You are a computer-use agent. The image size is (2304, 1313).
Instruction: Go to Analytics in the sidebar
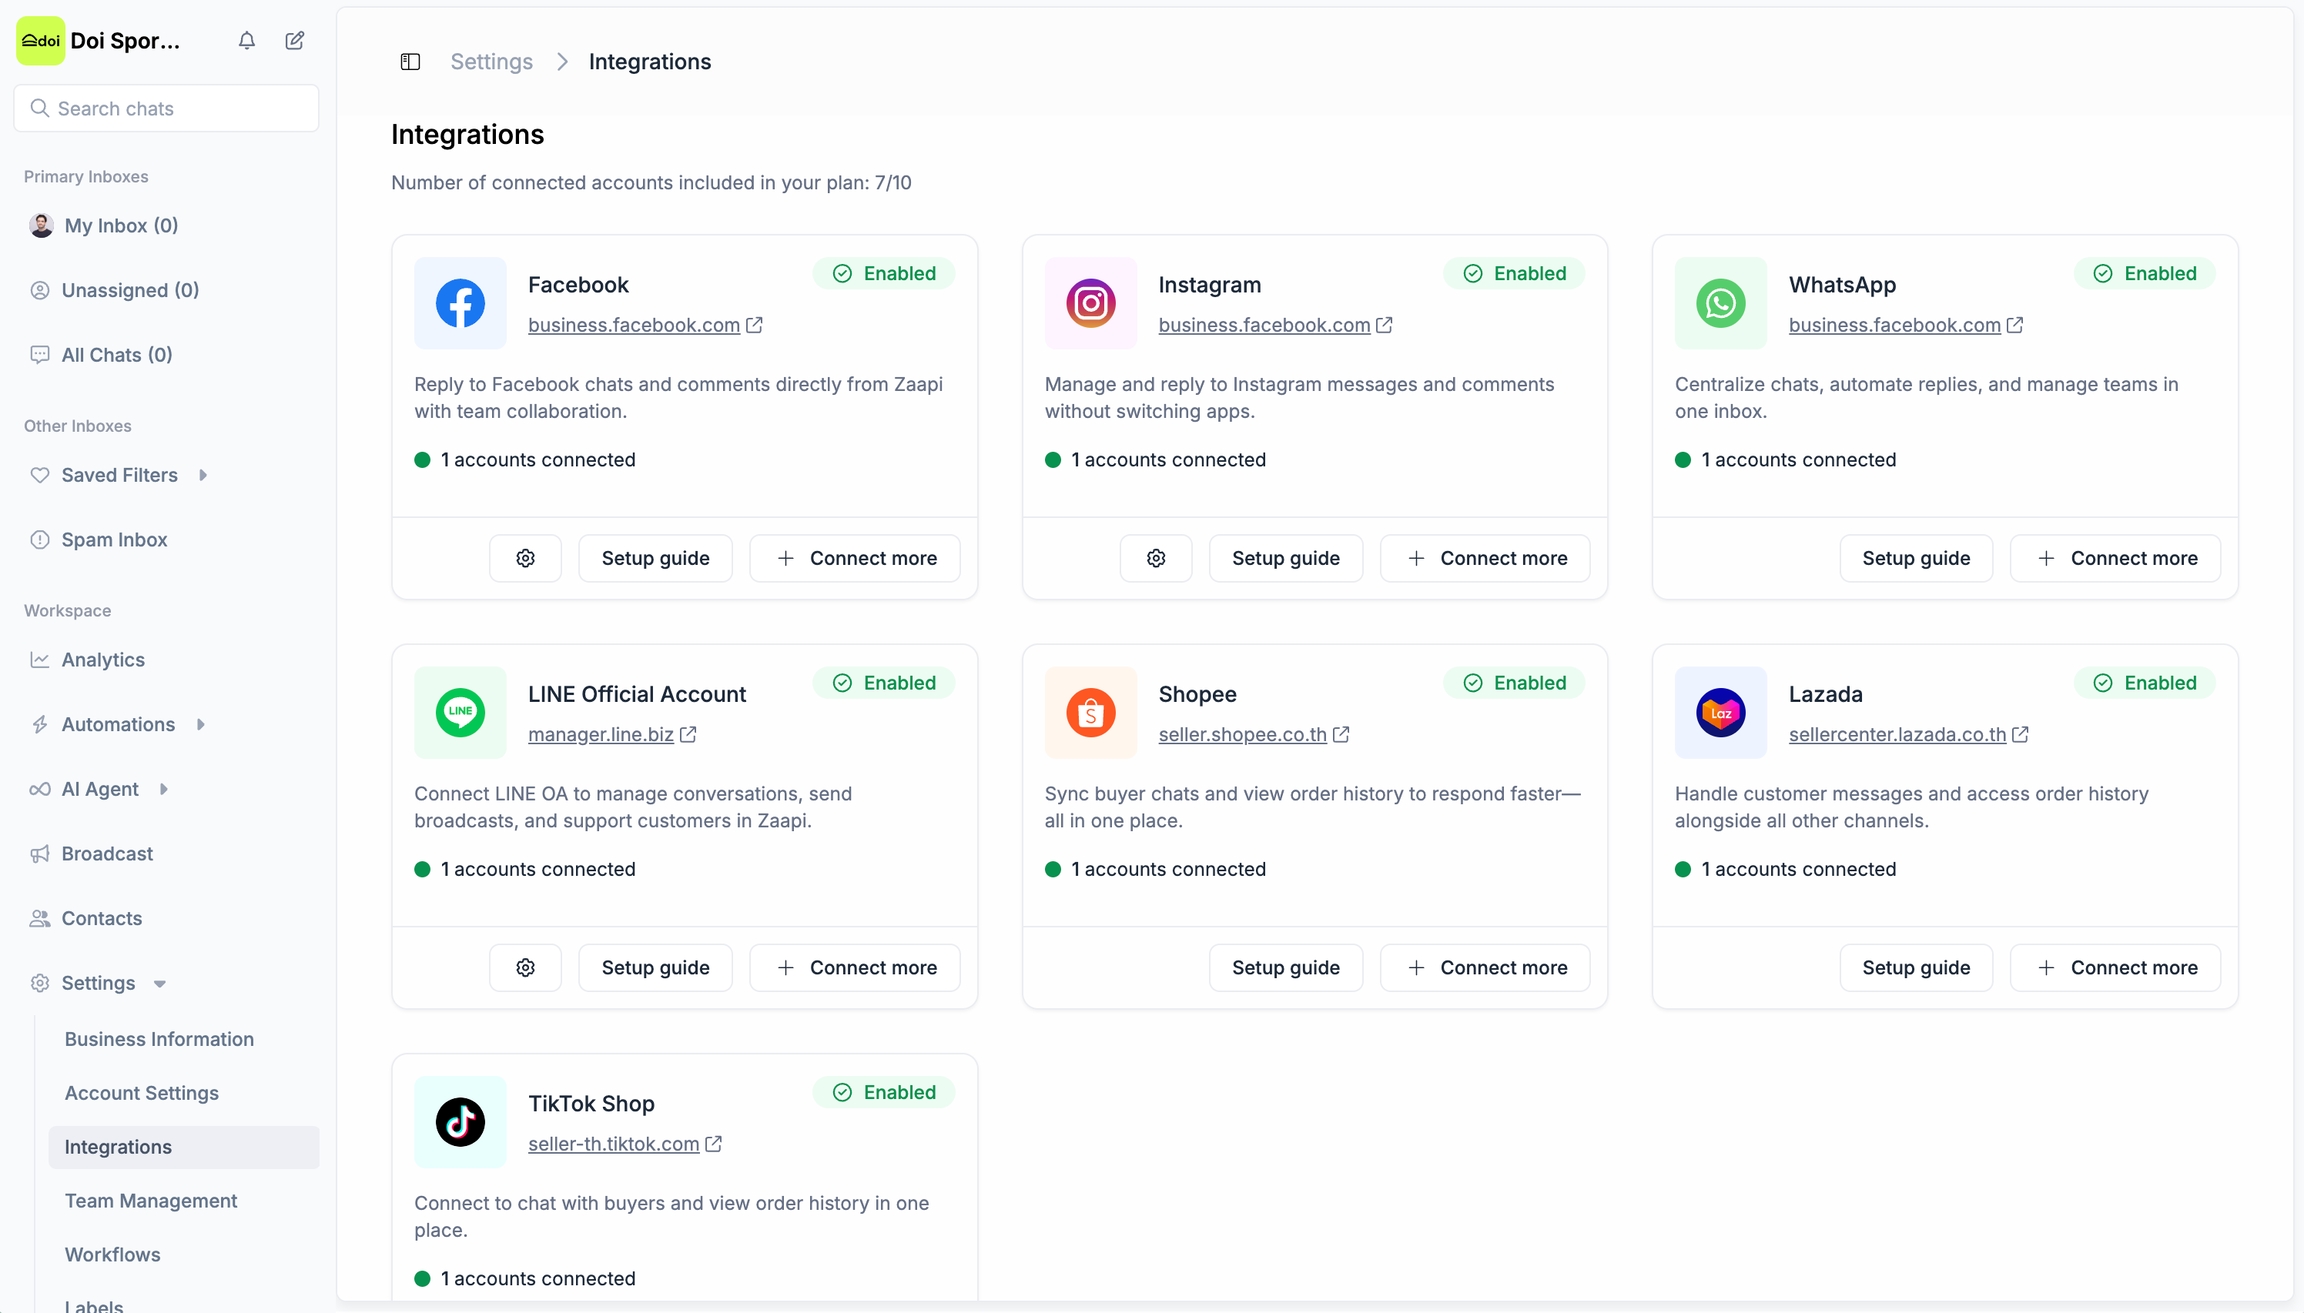pos(103,659)
